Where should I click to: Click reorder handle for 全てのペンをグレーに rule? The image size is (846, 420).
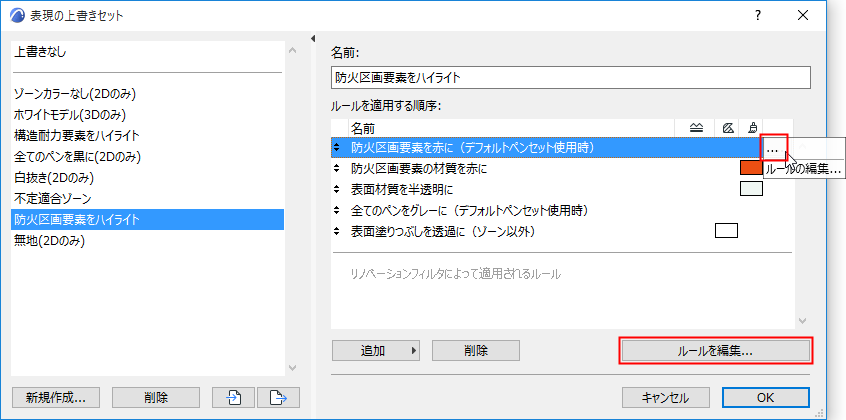coord(337,210)
